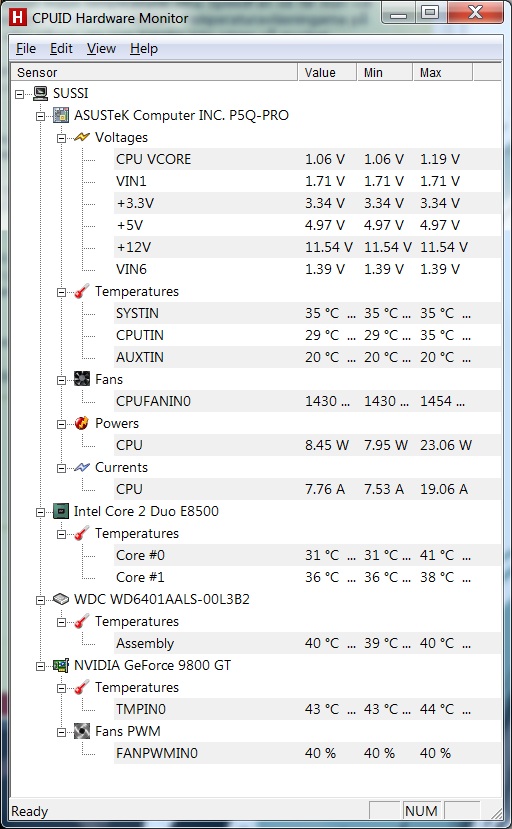Select the Intel Core 2 Duo chip icon
The height and width of the screenshot is (829, 512).
coord(61,511)
